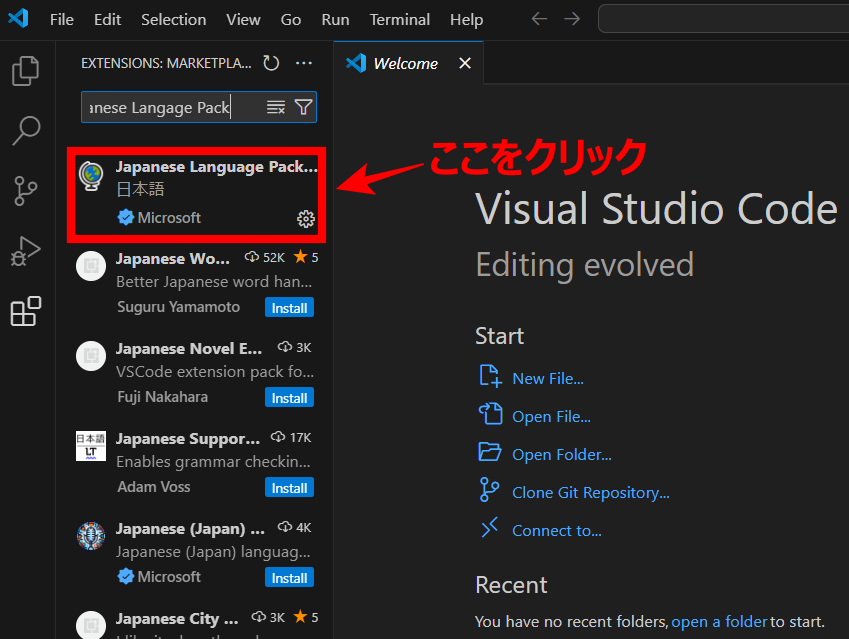Go back using the title bar arrow
The width and height of the screenshot is (849, 639).
tap(539, 19)
